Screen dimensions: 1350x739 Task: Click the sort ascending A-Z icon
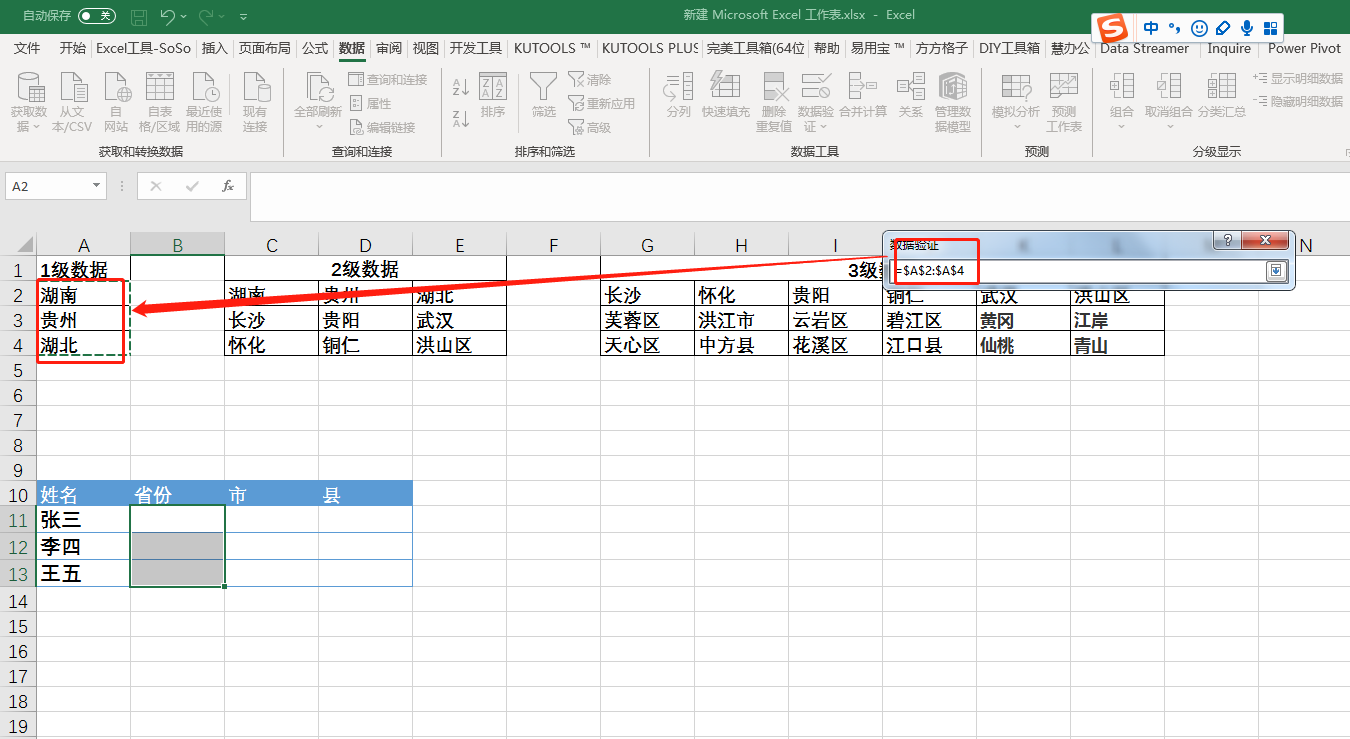coord(461,87)
